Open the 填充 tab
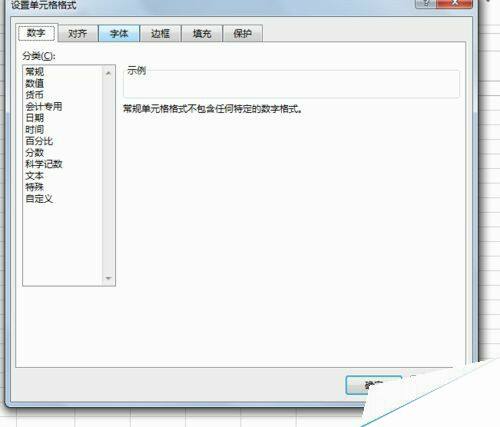Screen dimensions: 500x427 (202, 33)
